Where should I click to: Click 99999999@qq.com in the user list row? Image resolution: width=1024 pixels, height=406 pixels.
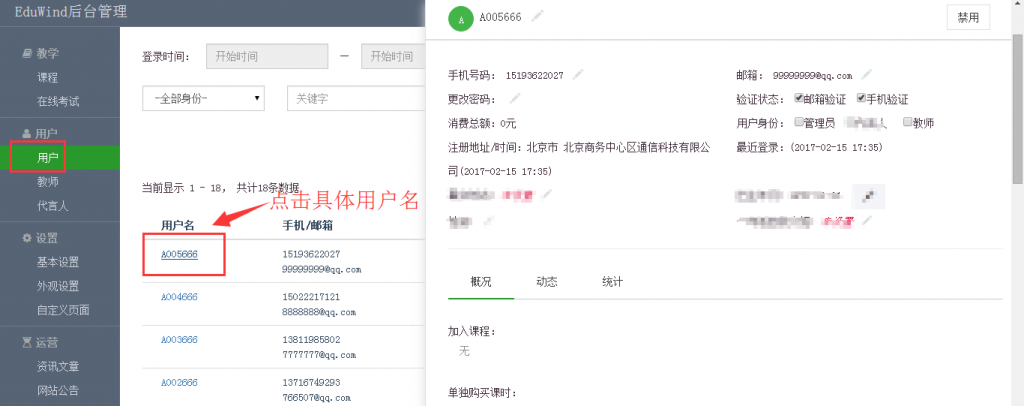(x=321, y=269)
